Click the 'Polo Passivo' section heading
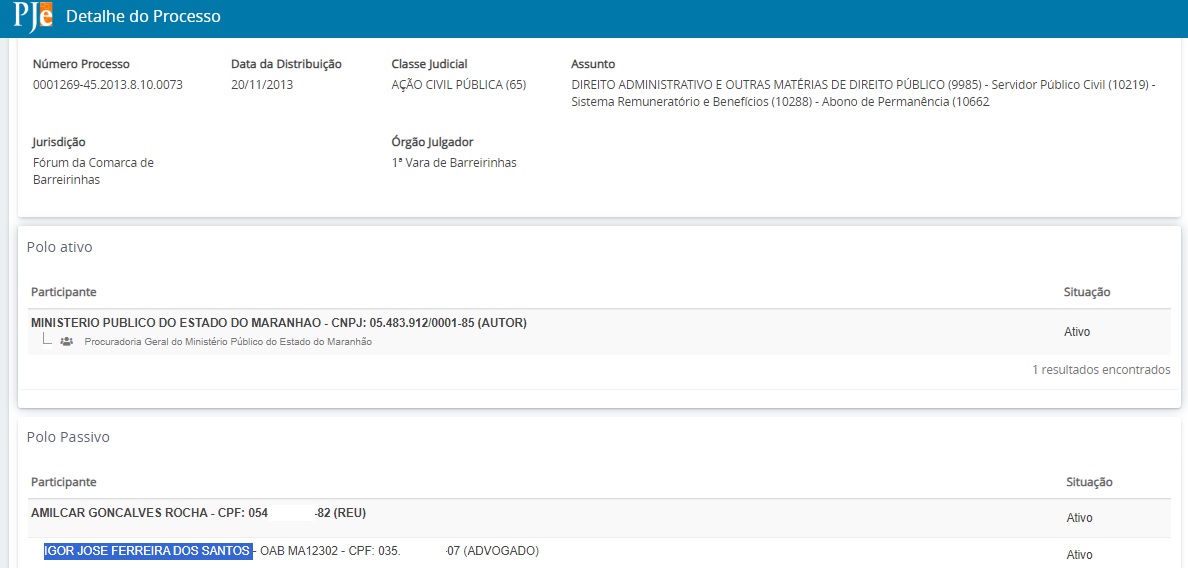 click(68, 437)
